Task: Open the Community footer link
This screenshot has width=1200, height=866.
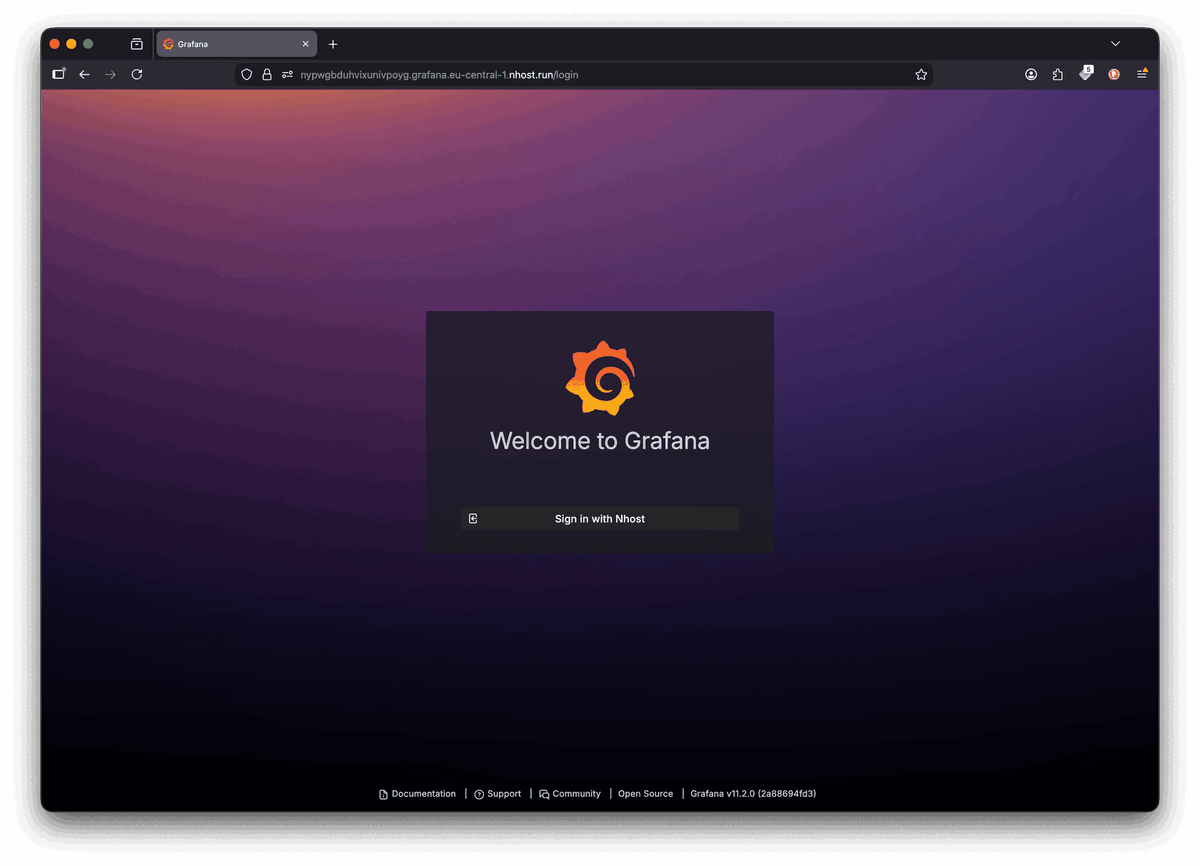Action: pos(570,794)
